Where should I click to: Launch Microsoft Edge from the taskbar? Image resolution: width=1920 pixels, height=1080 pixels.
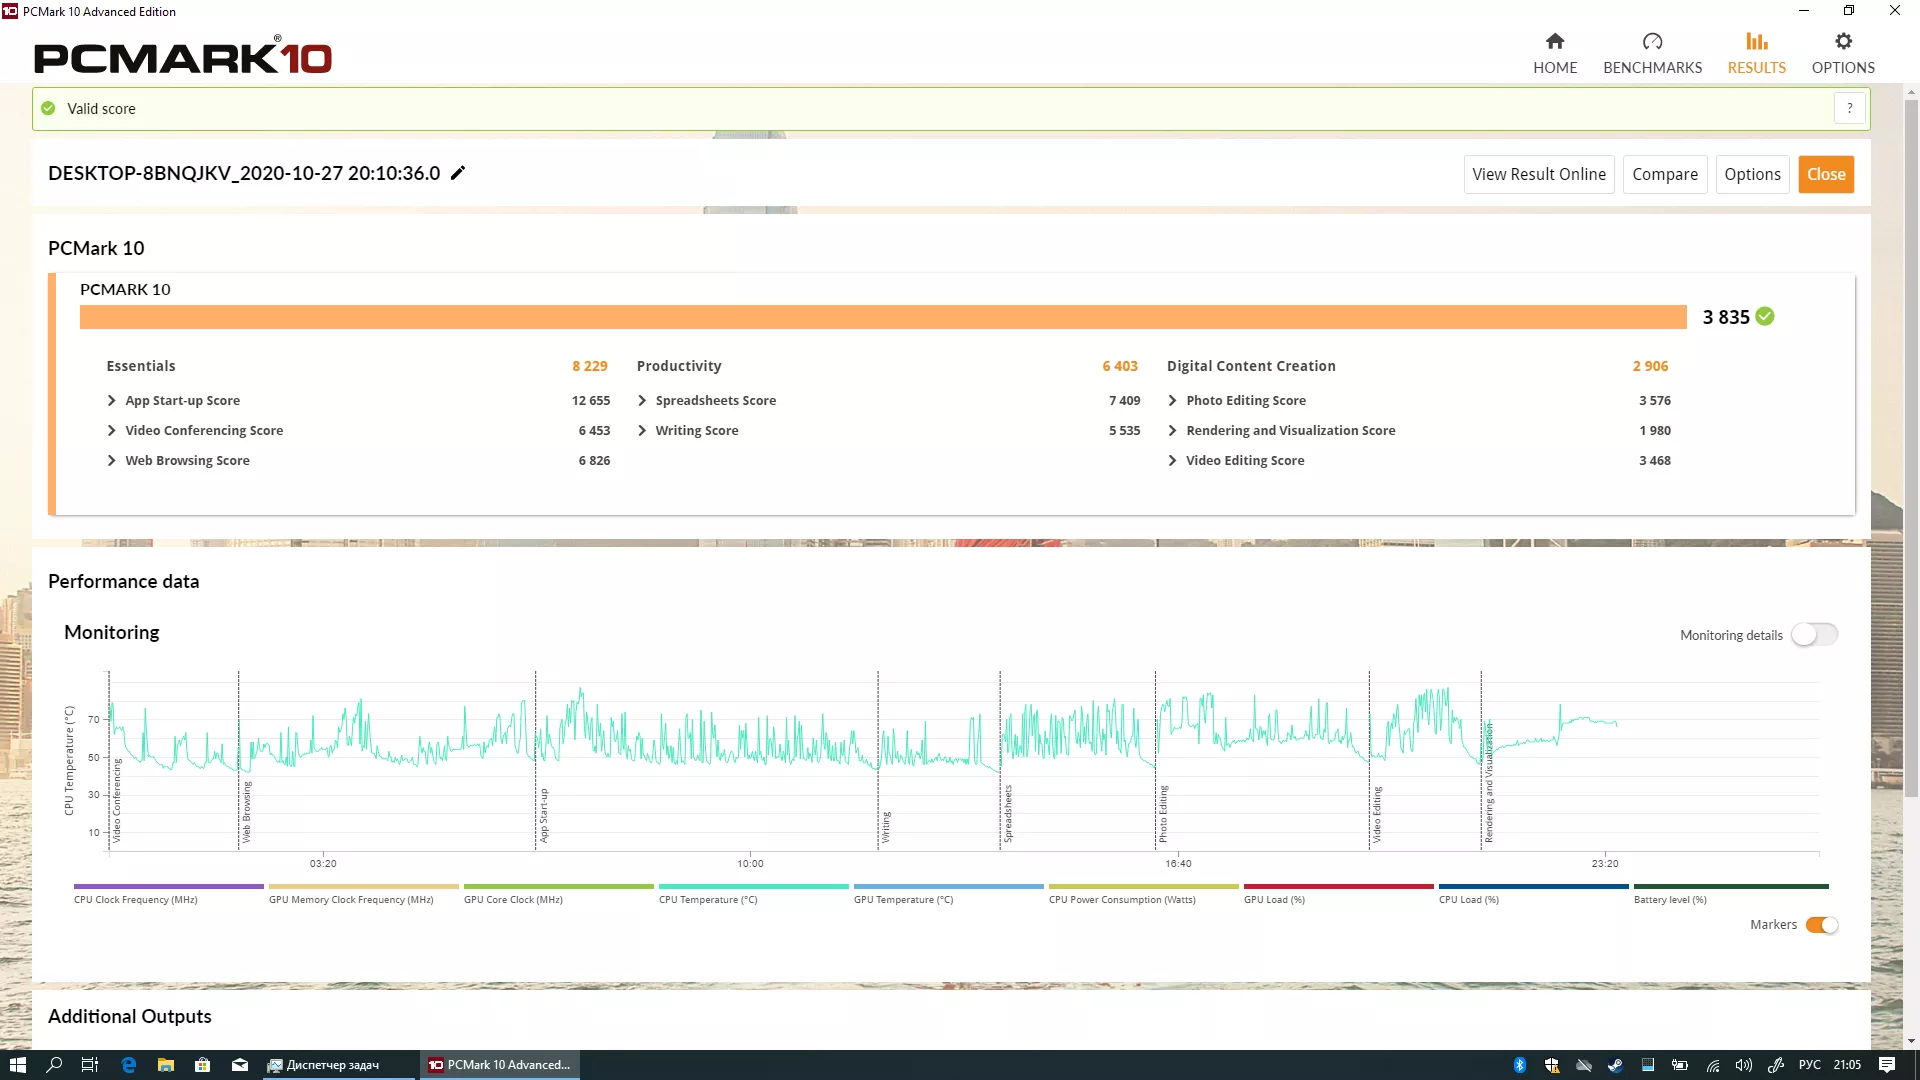tap(128, 1065)
